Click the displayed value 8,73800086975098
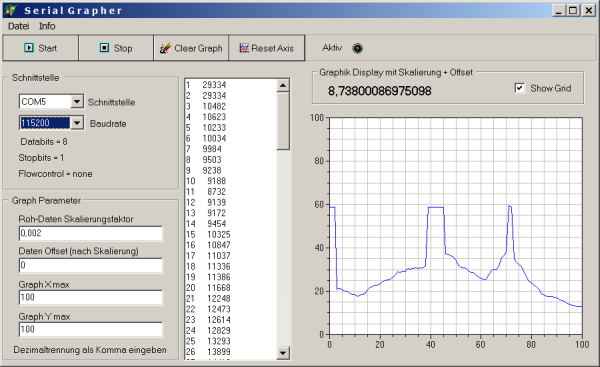 click(x=380, y=91)
